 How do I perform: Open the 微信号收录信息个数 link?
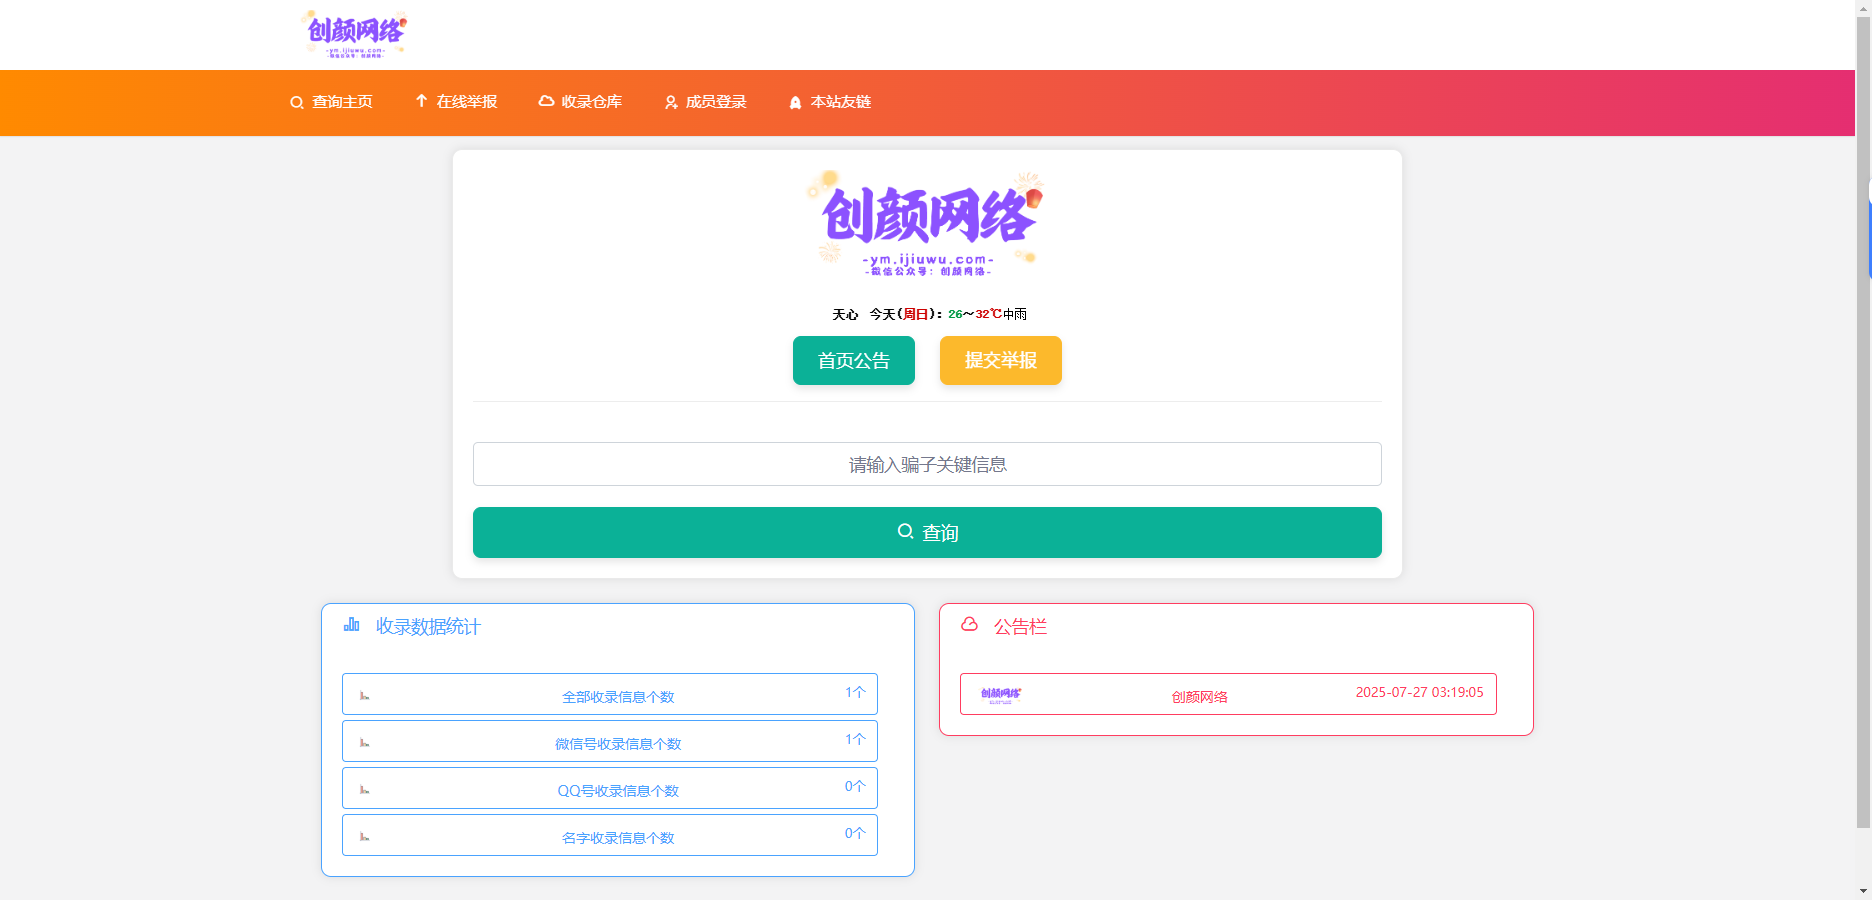(x=617, y=743)
